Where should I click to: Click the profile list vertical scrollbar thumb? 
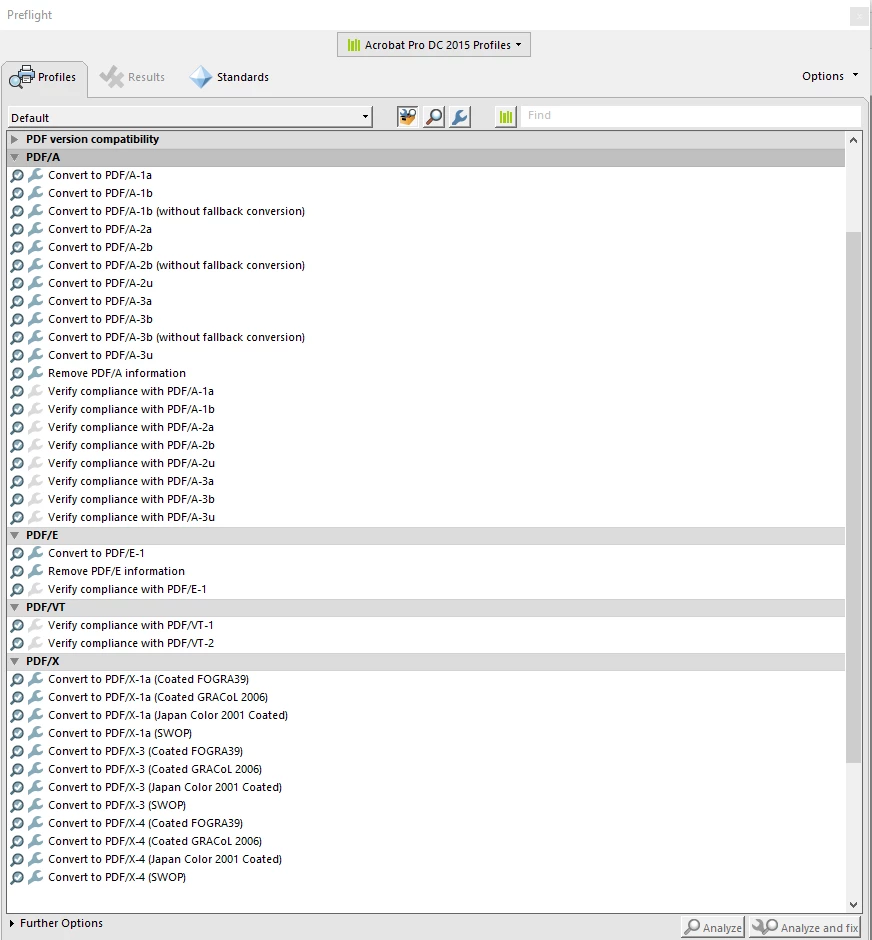pyautogui.click(x=853, y=497)
